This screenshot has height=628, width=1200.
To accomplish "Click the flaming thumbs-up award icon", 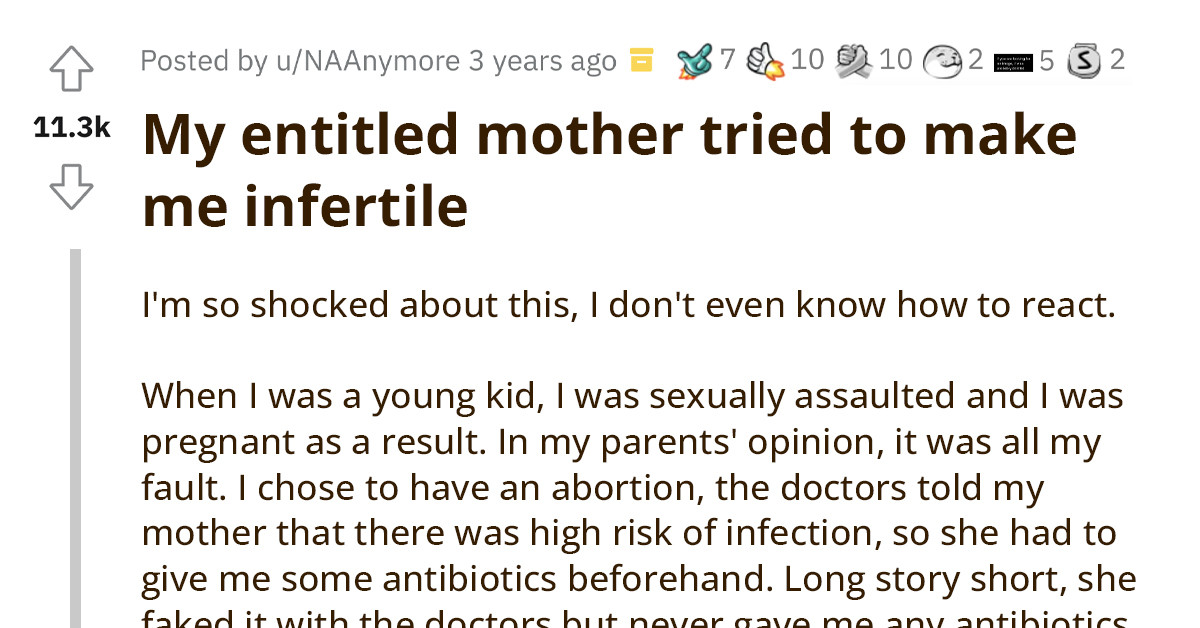I will click(x=763, y=60).
